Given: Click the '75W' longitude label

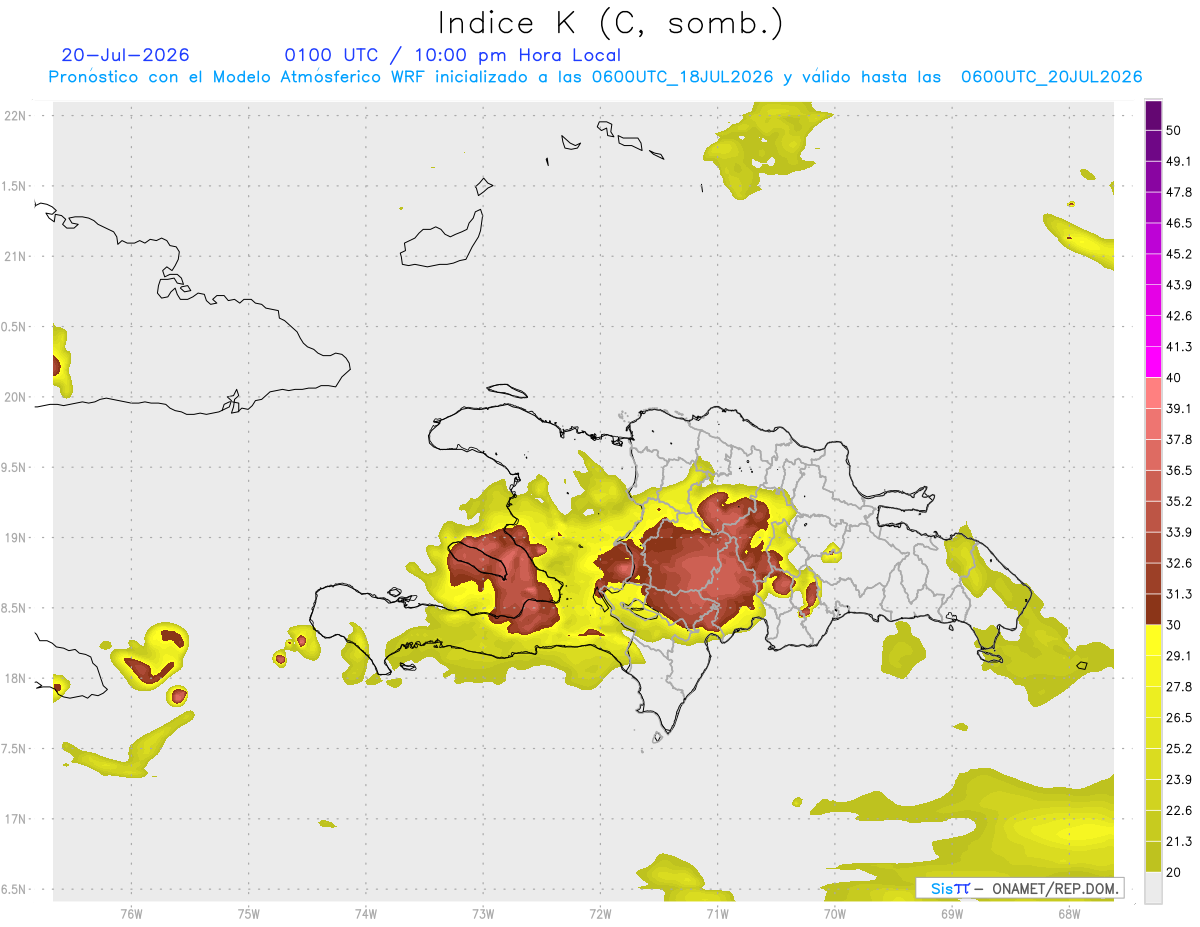Looking at the screenshot, I should (x=249, y=913).
